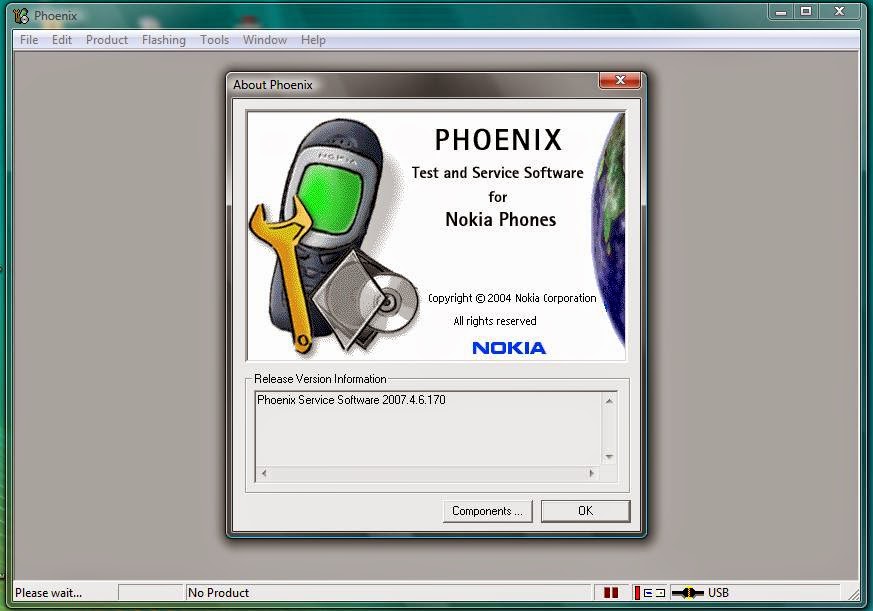The height and width of the screenshot is (611, 873).
Task: Open the Edit menu
Action: click(x=62, y=40)
